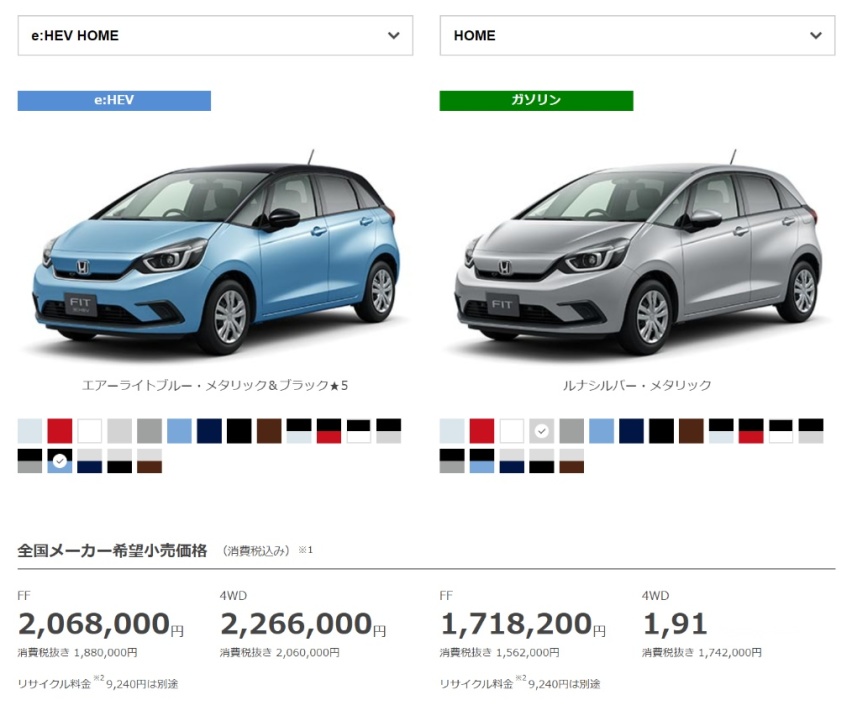Select silver-over-black two-tone swatch for gasoline HOME
The height and width of the screenshot is (716, 852).
click(542, 461)
